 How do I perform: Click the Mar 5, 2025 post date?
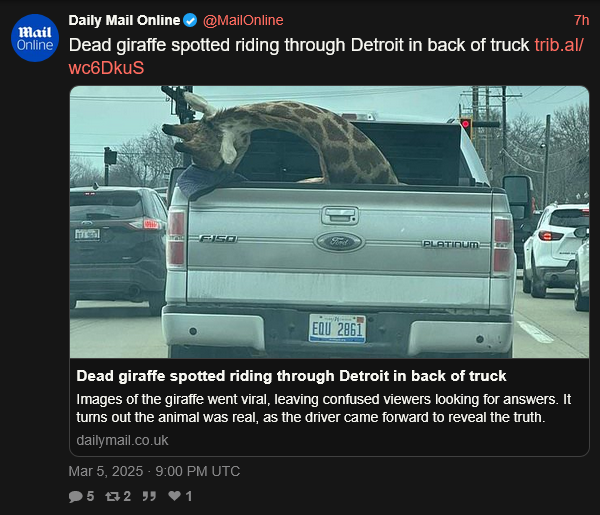(154, 471)
